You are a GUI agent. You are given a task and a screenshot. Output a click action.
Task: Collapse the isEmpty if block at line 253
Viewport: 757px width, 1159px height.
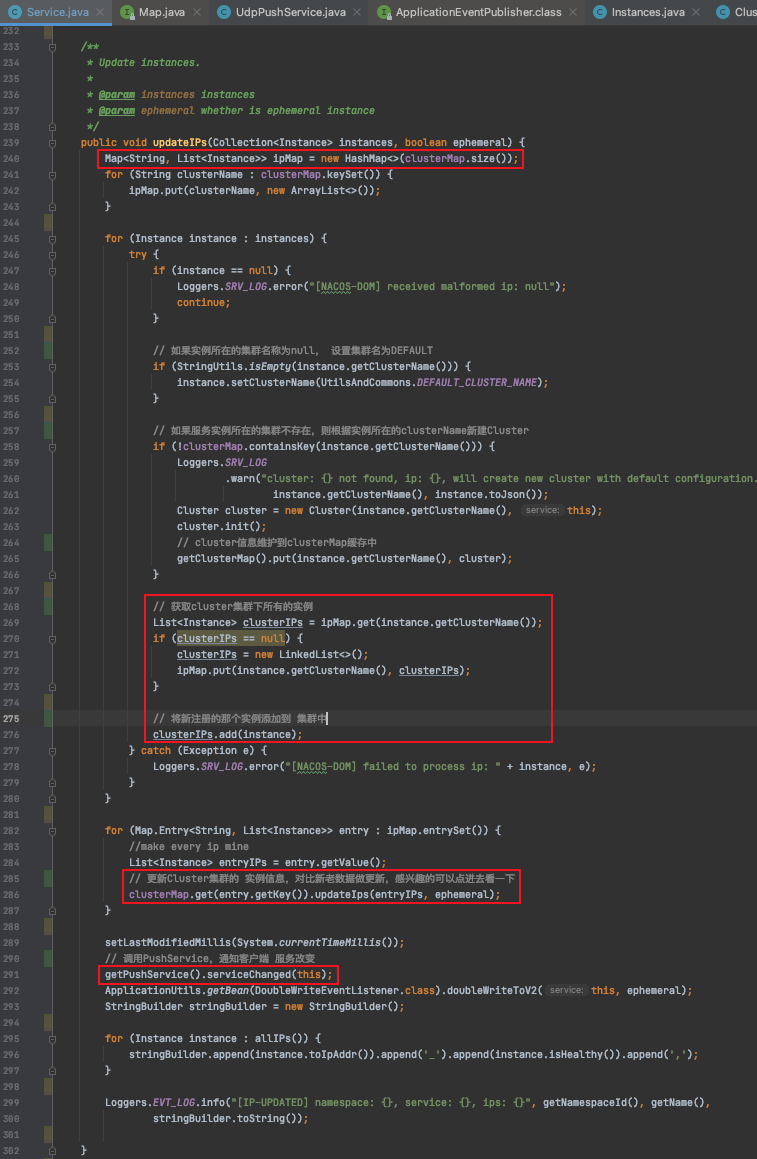click(x=52, y=367)
